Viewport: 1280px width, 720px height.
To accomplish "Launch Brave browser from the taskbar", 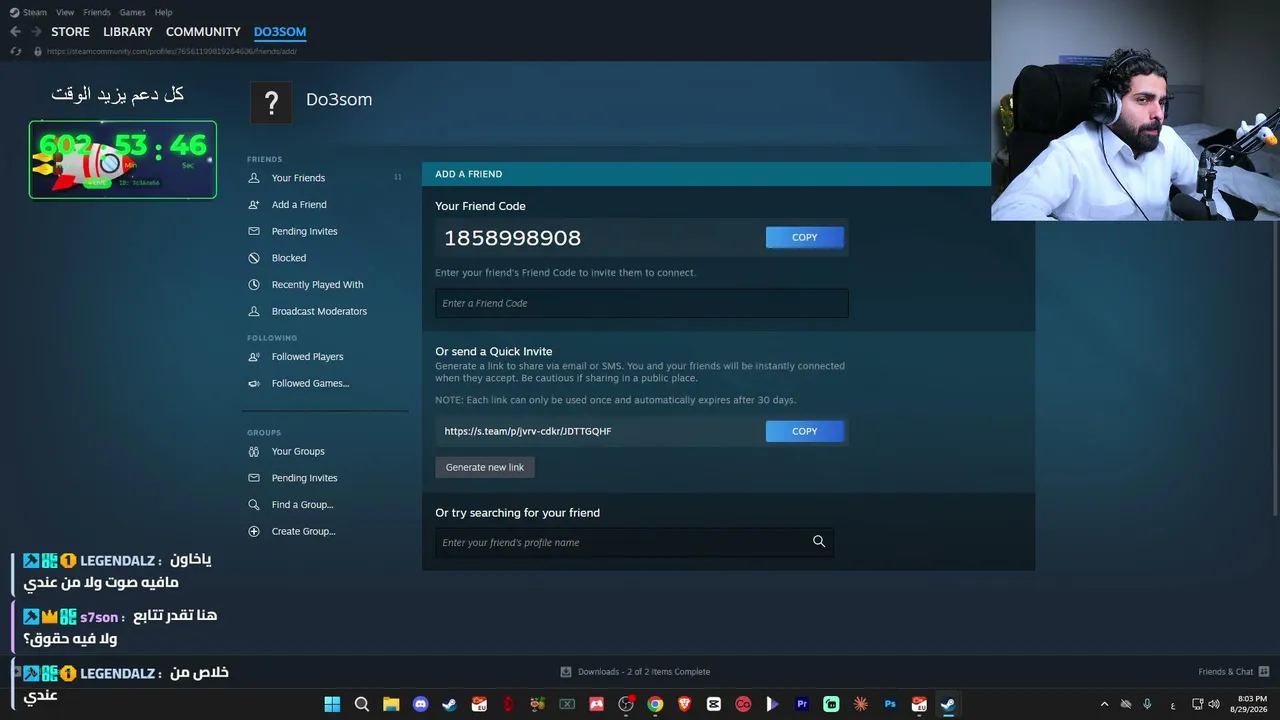I will click(x=684, y=704).
